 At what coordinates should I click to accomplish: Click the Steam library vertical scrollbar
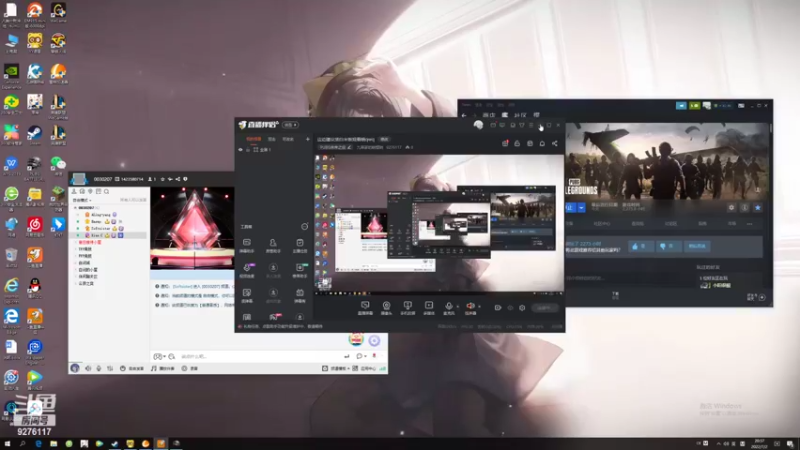tap(770, 129)
